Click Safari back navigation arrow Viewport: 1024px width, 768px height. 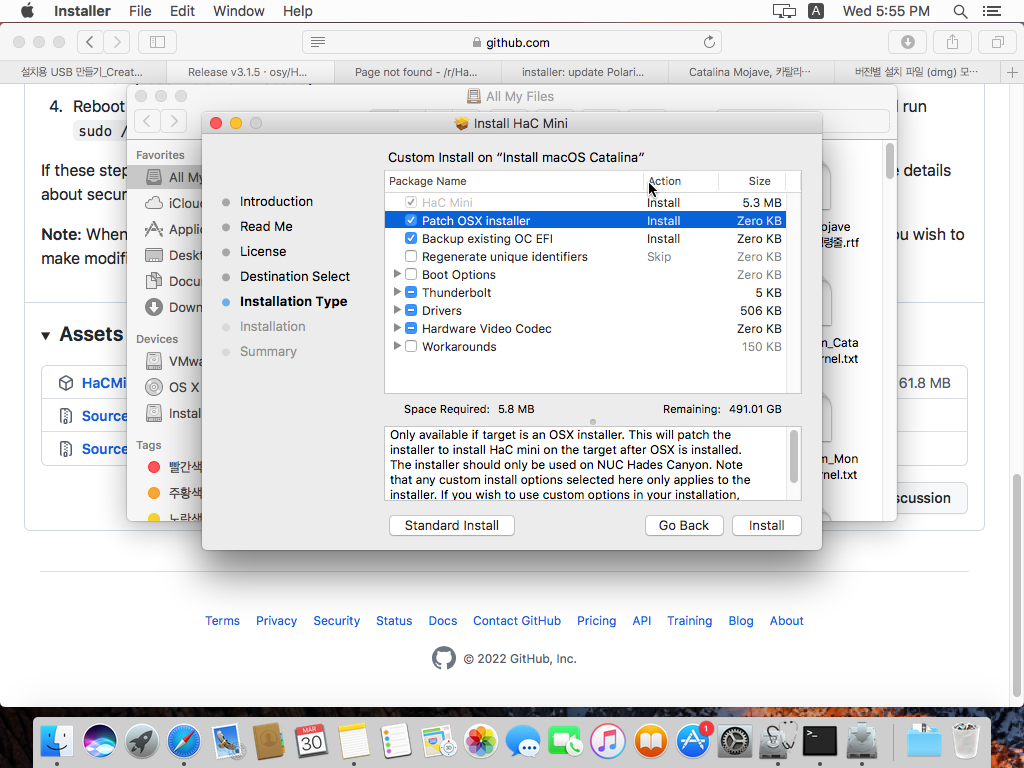click(x=90, y=42)
